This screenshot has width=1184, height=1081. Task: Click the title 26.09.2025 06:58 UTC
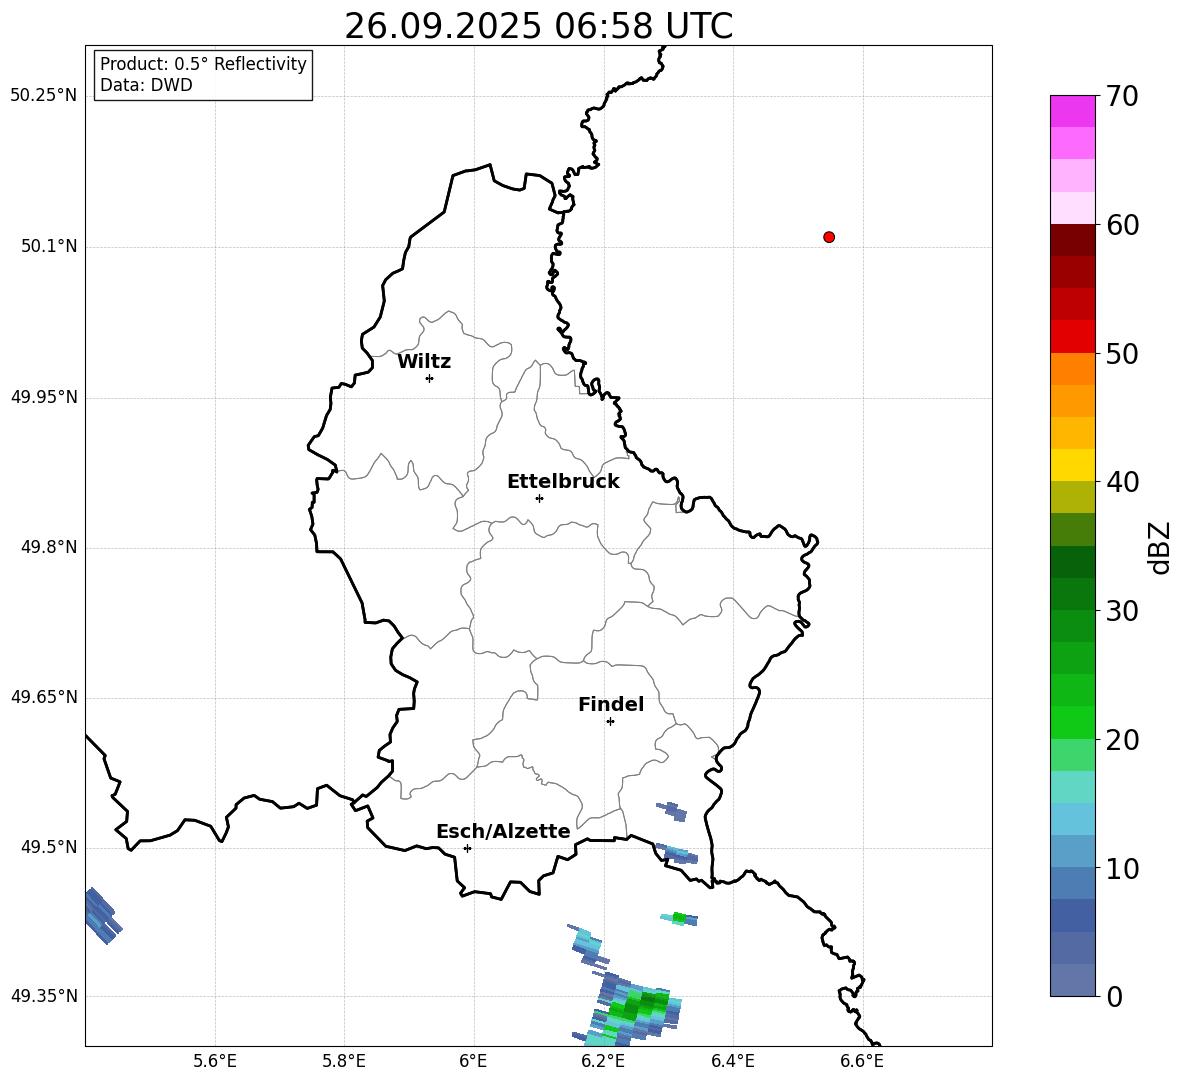coord(538,26)
